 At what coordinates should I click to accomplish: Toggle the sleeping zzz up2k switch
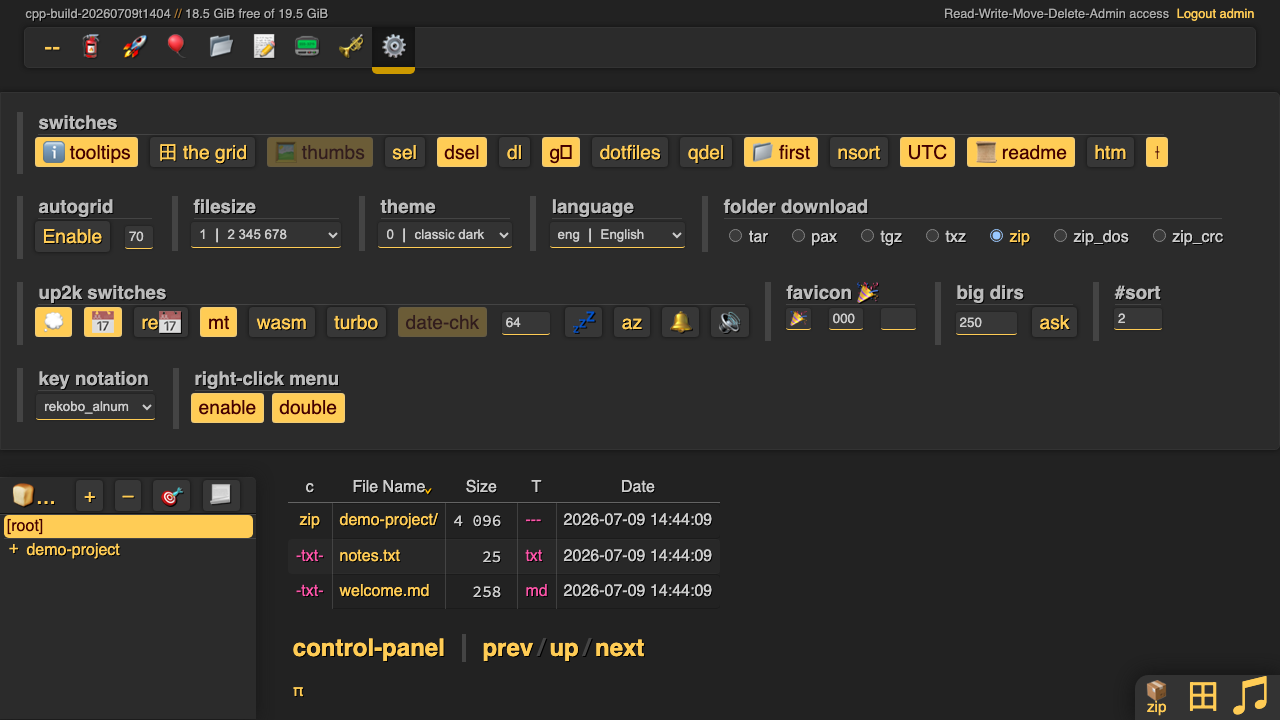coord(583,322)
